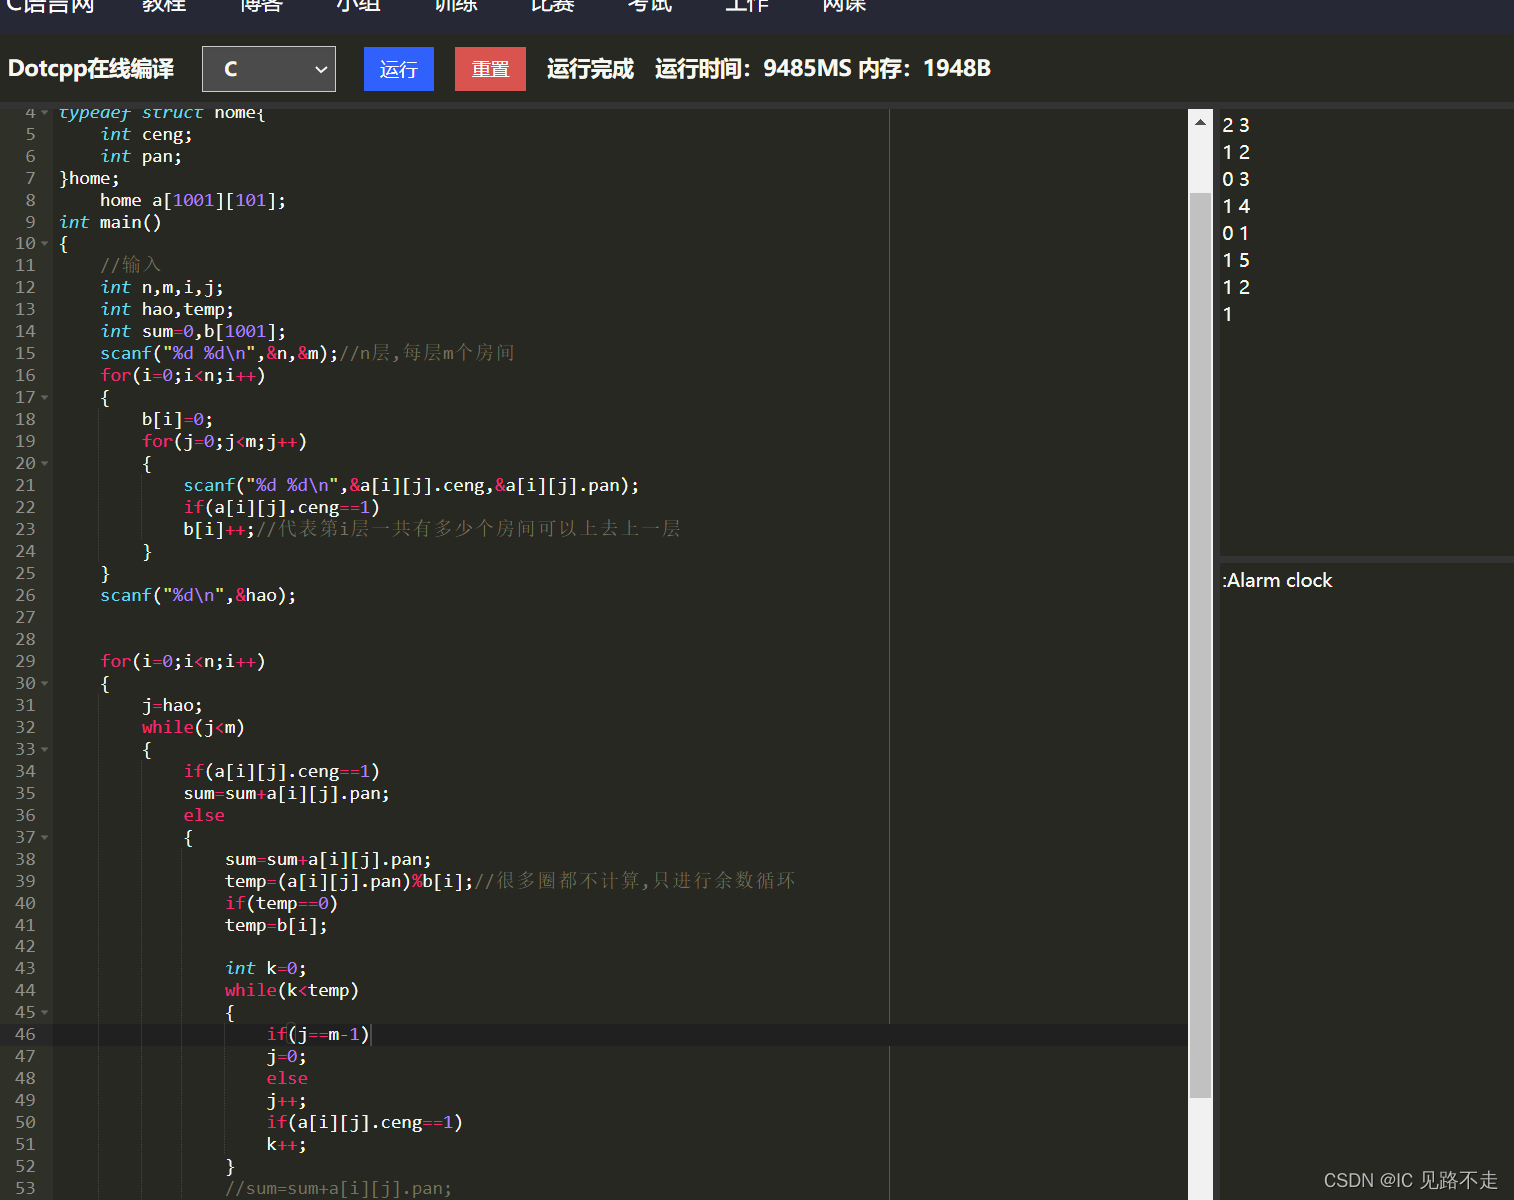This screenshot has height=1200, width=1514.
Task: Collapse the while-loop fold at line 45
Action: tap(44, 1012)
